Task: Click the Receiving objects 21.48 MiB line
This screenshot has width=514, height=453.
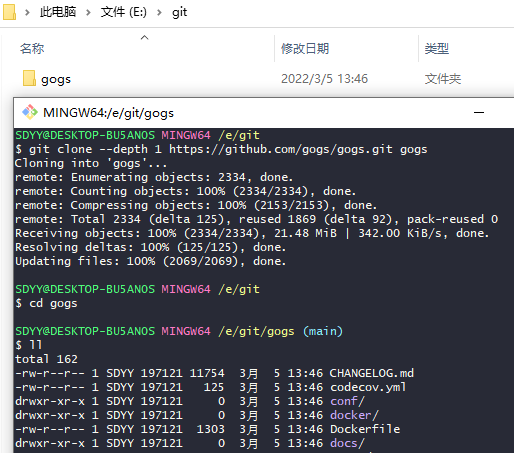Action: pyautogui.click(x=252, y=233)
